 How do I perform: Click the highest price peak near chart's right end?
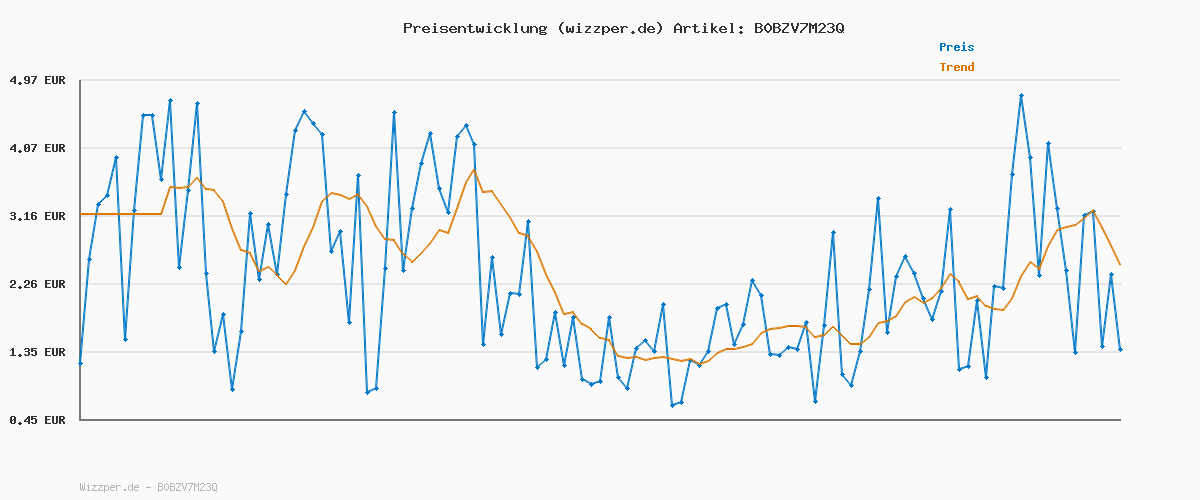1021,96
